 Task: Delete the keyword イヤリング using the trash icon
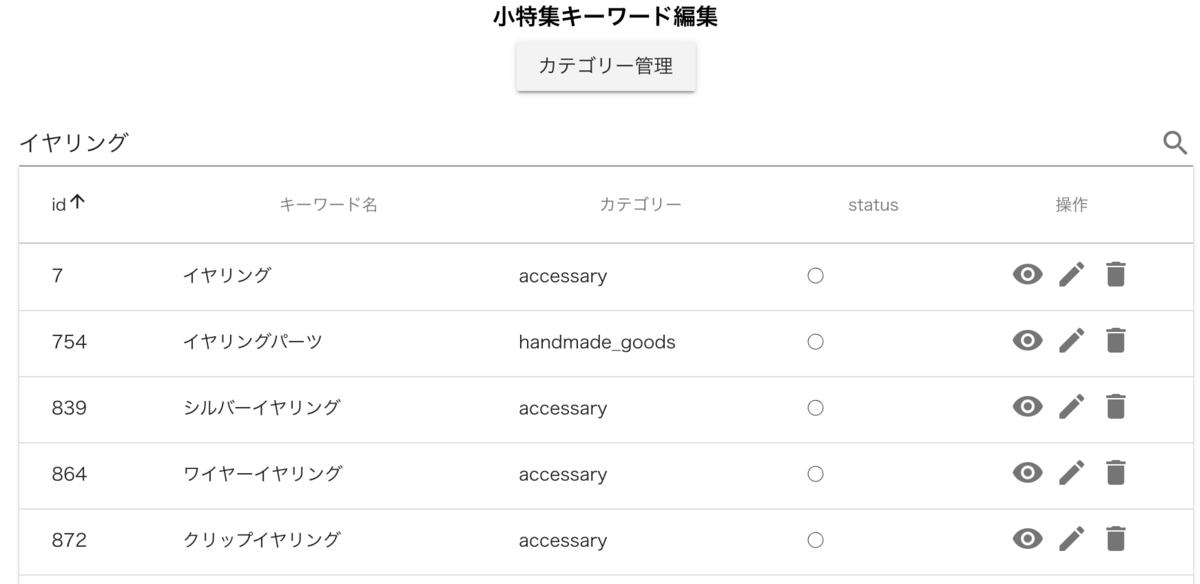click(1117, 276)
